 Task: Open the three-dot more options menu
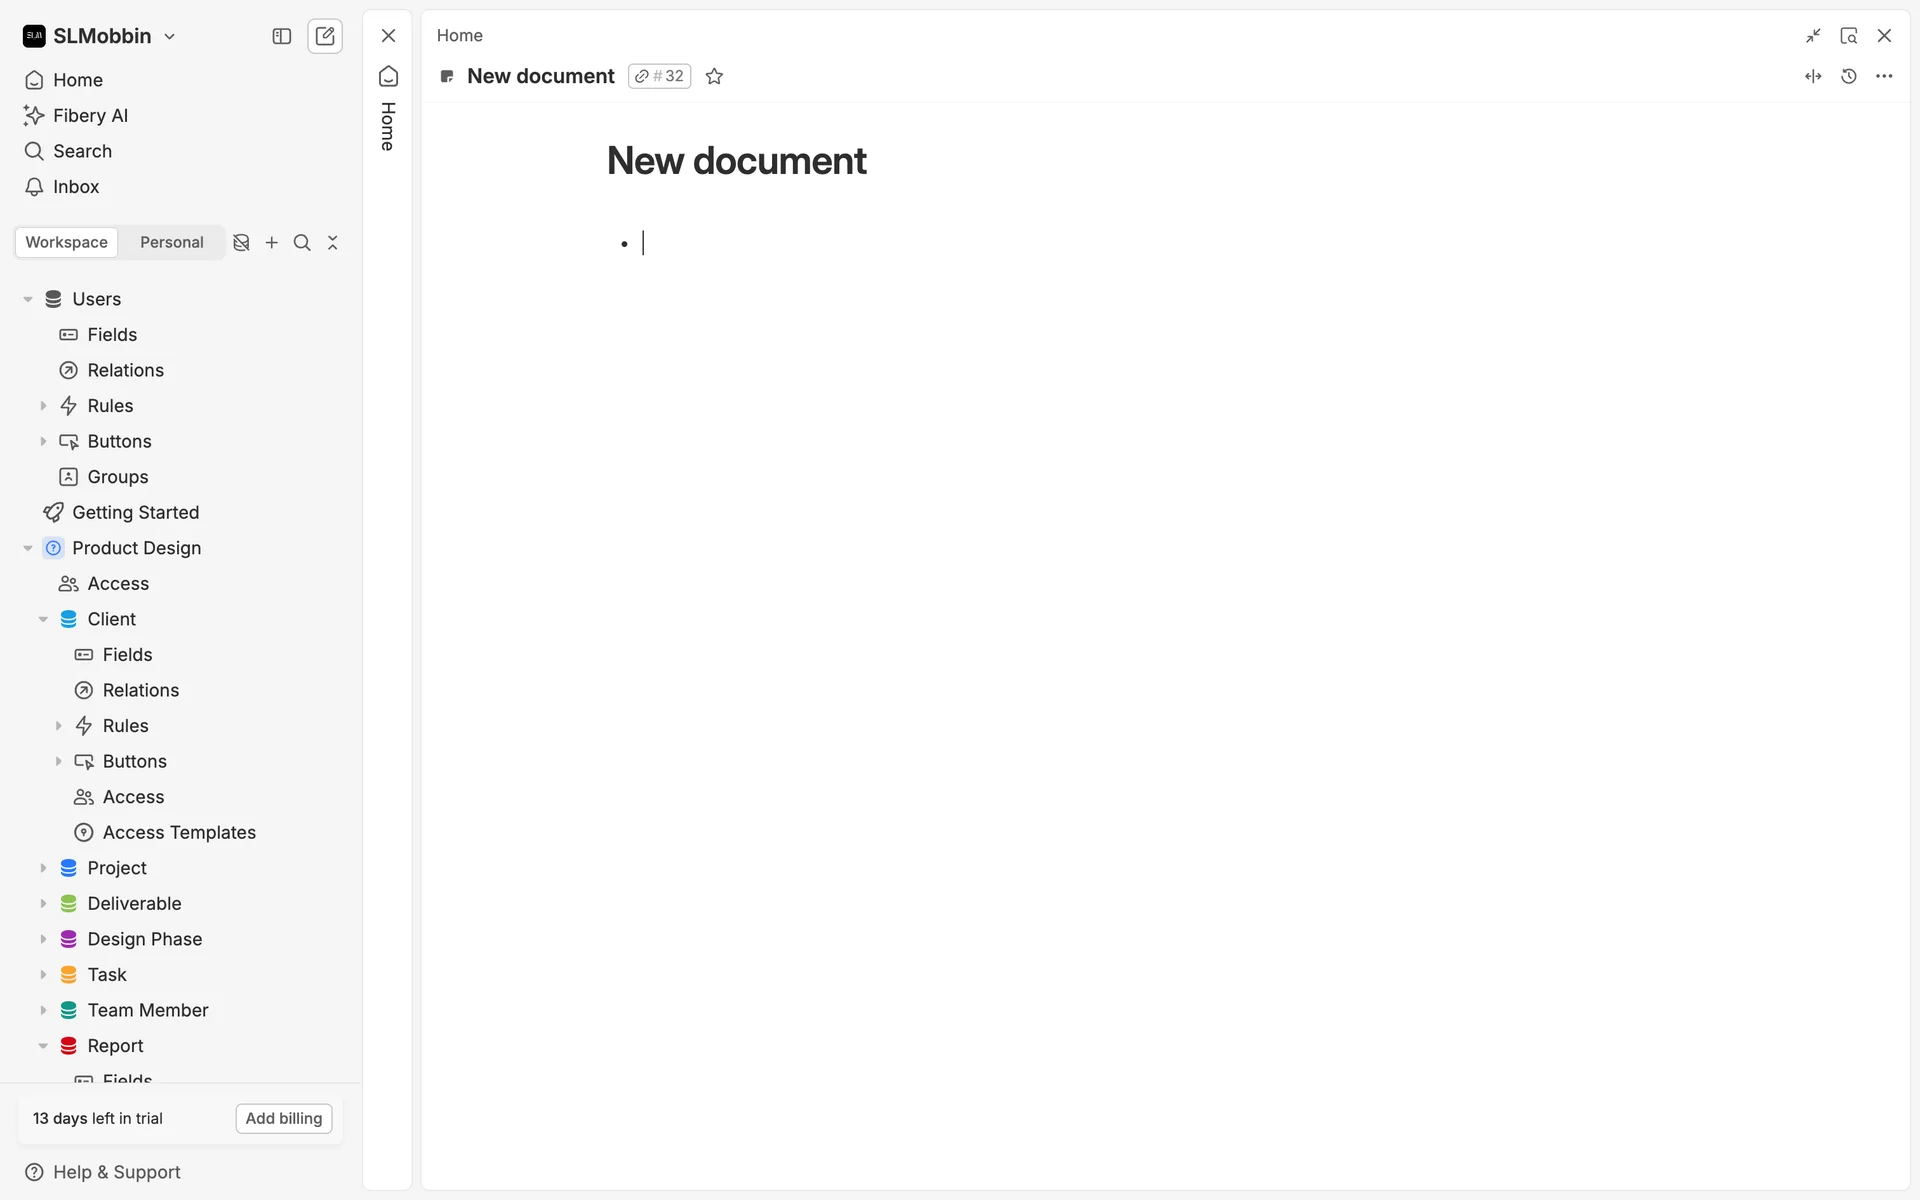click(x=1884, y=76)
